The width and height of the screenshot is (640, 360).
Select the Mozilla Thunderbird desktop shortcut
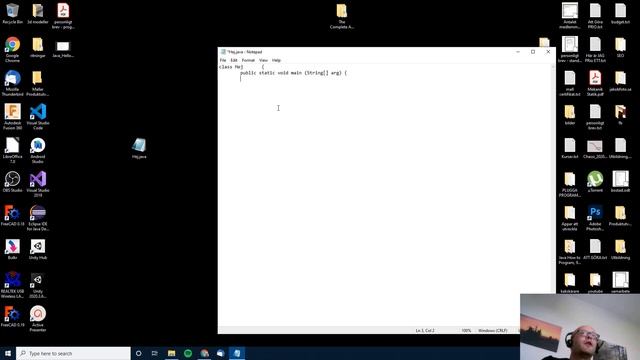(x=13, y=83)
